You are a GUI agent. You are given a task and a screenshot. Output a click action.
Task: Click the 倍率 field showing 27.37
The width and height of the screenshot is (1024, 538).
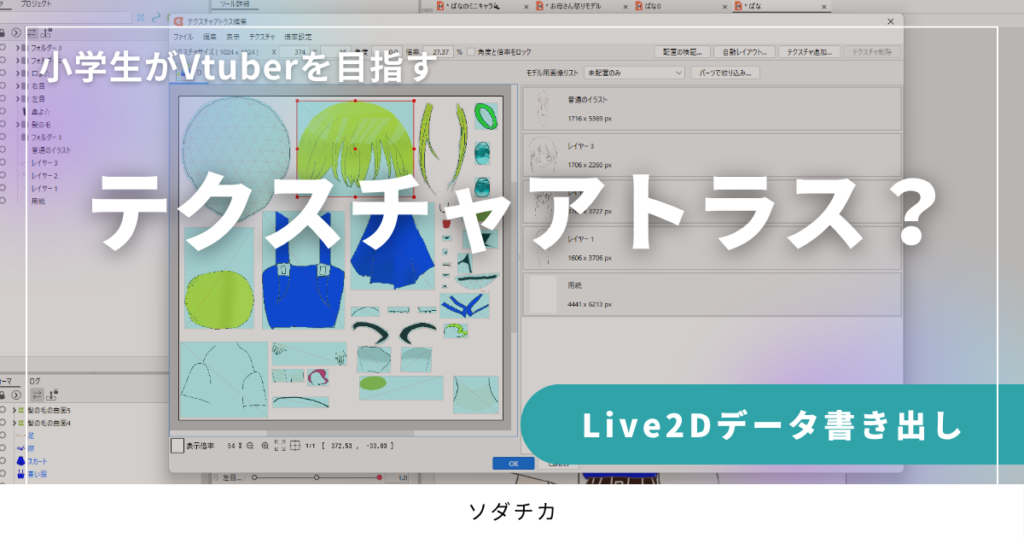(x=438, y=52)
